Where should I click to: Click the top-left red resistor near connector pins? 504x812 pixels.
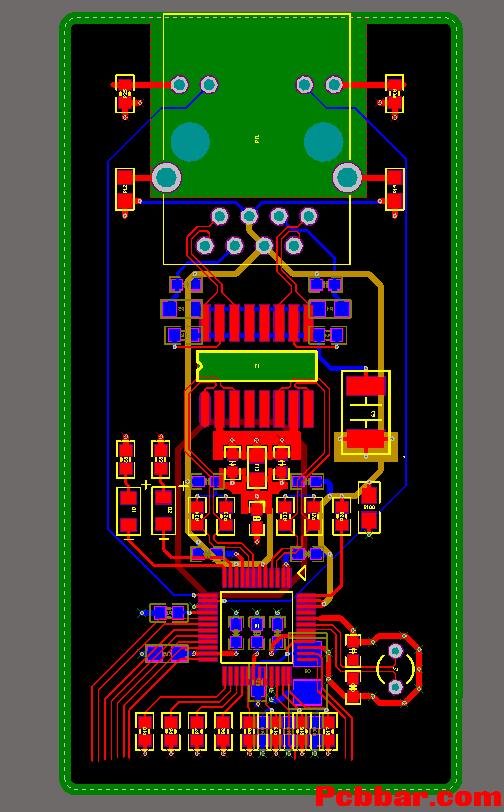(125, 94)
